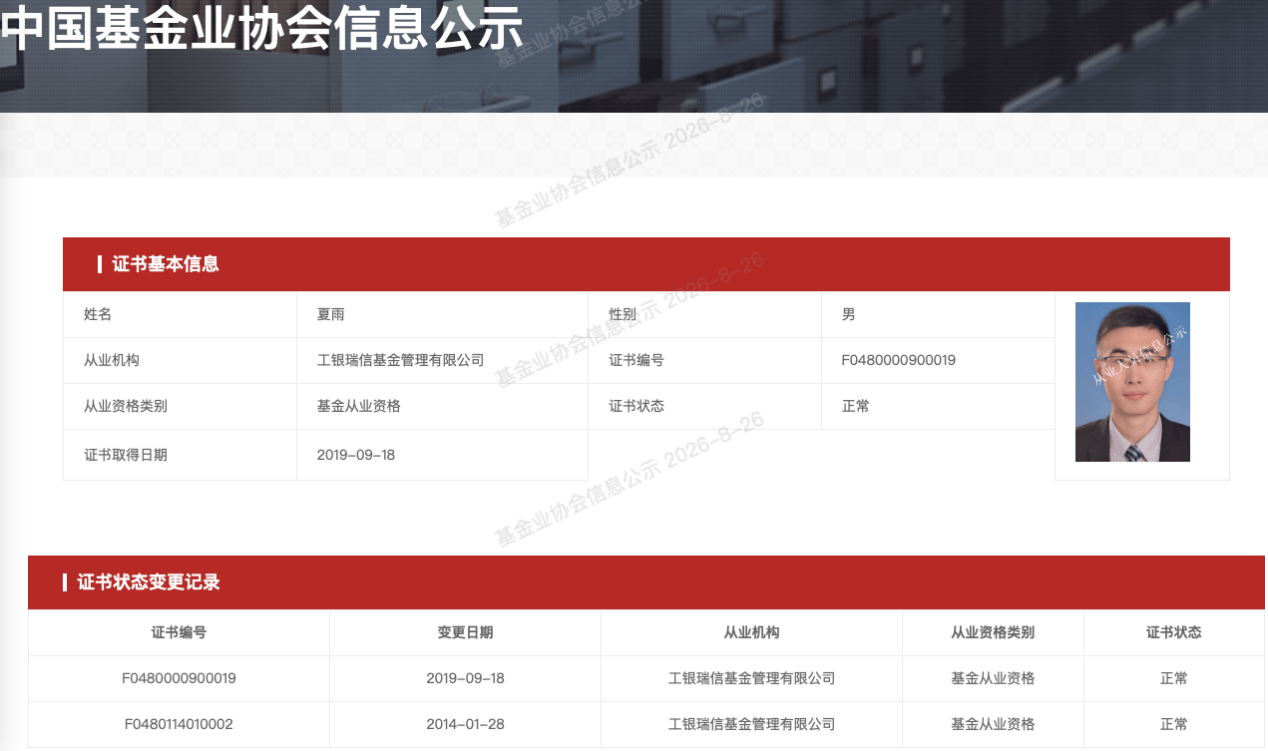The height and width of the screenshot is (751, 1268).
Task: Click the 证书状态 column header in change records
Action: pyautogui.click(x=1174, y=632)
